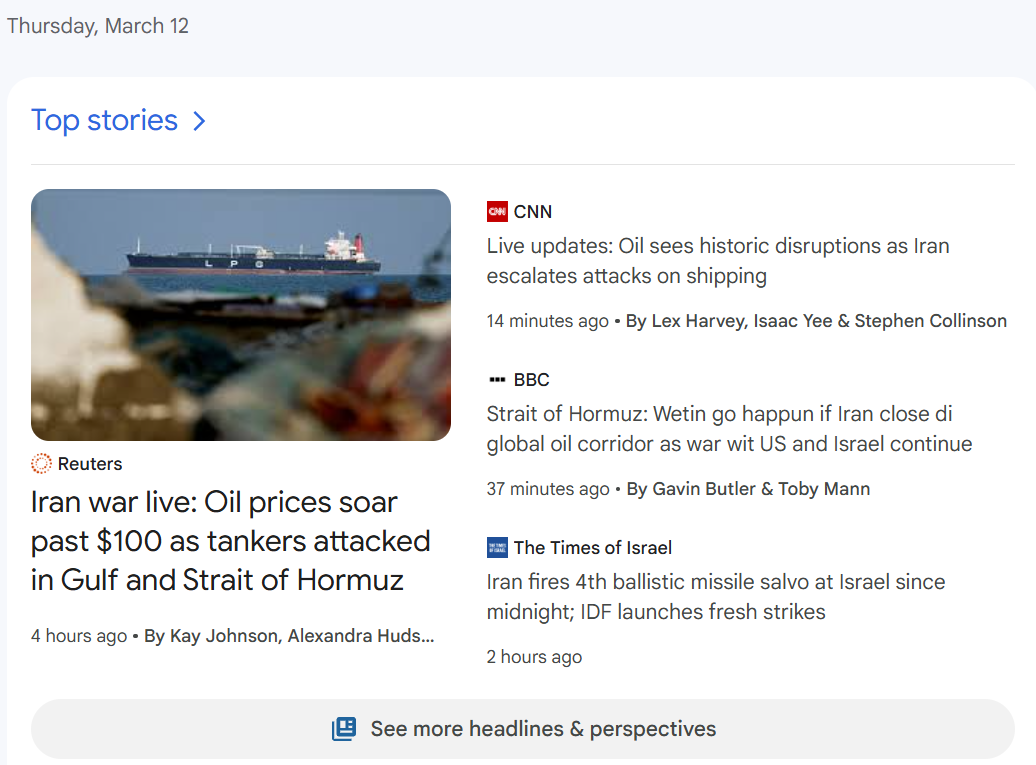
Task: Open Reuters Iran war live headline
Action: (230, 541)
